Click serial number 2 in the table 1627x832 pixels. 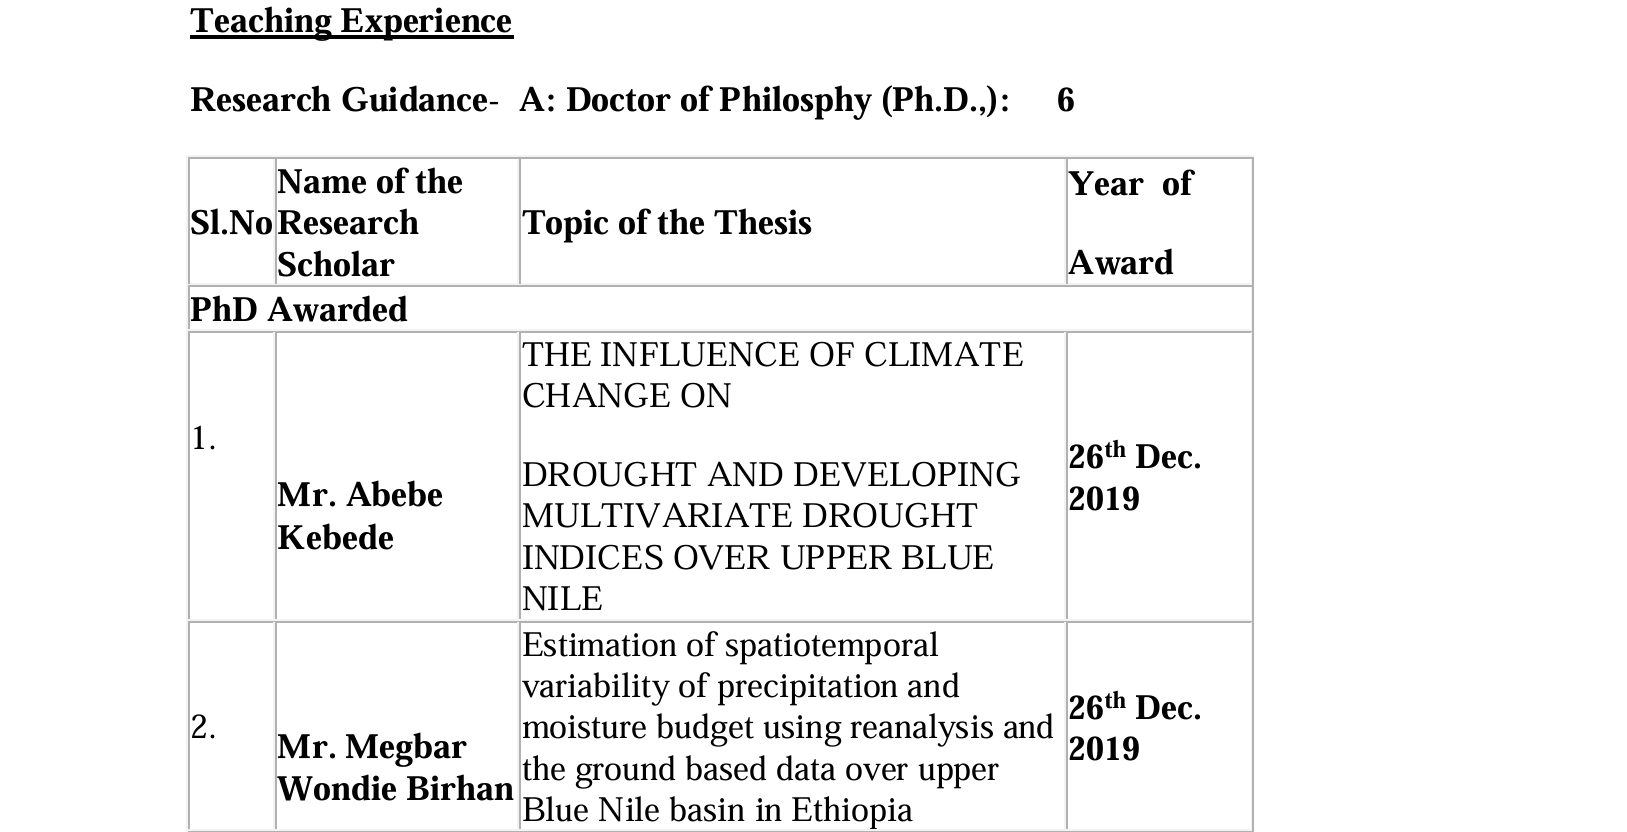tap(203, 727)
